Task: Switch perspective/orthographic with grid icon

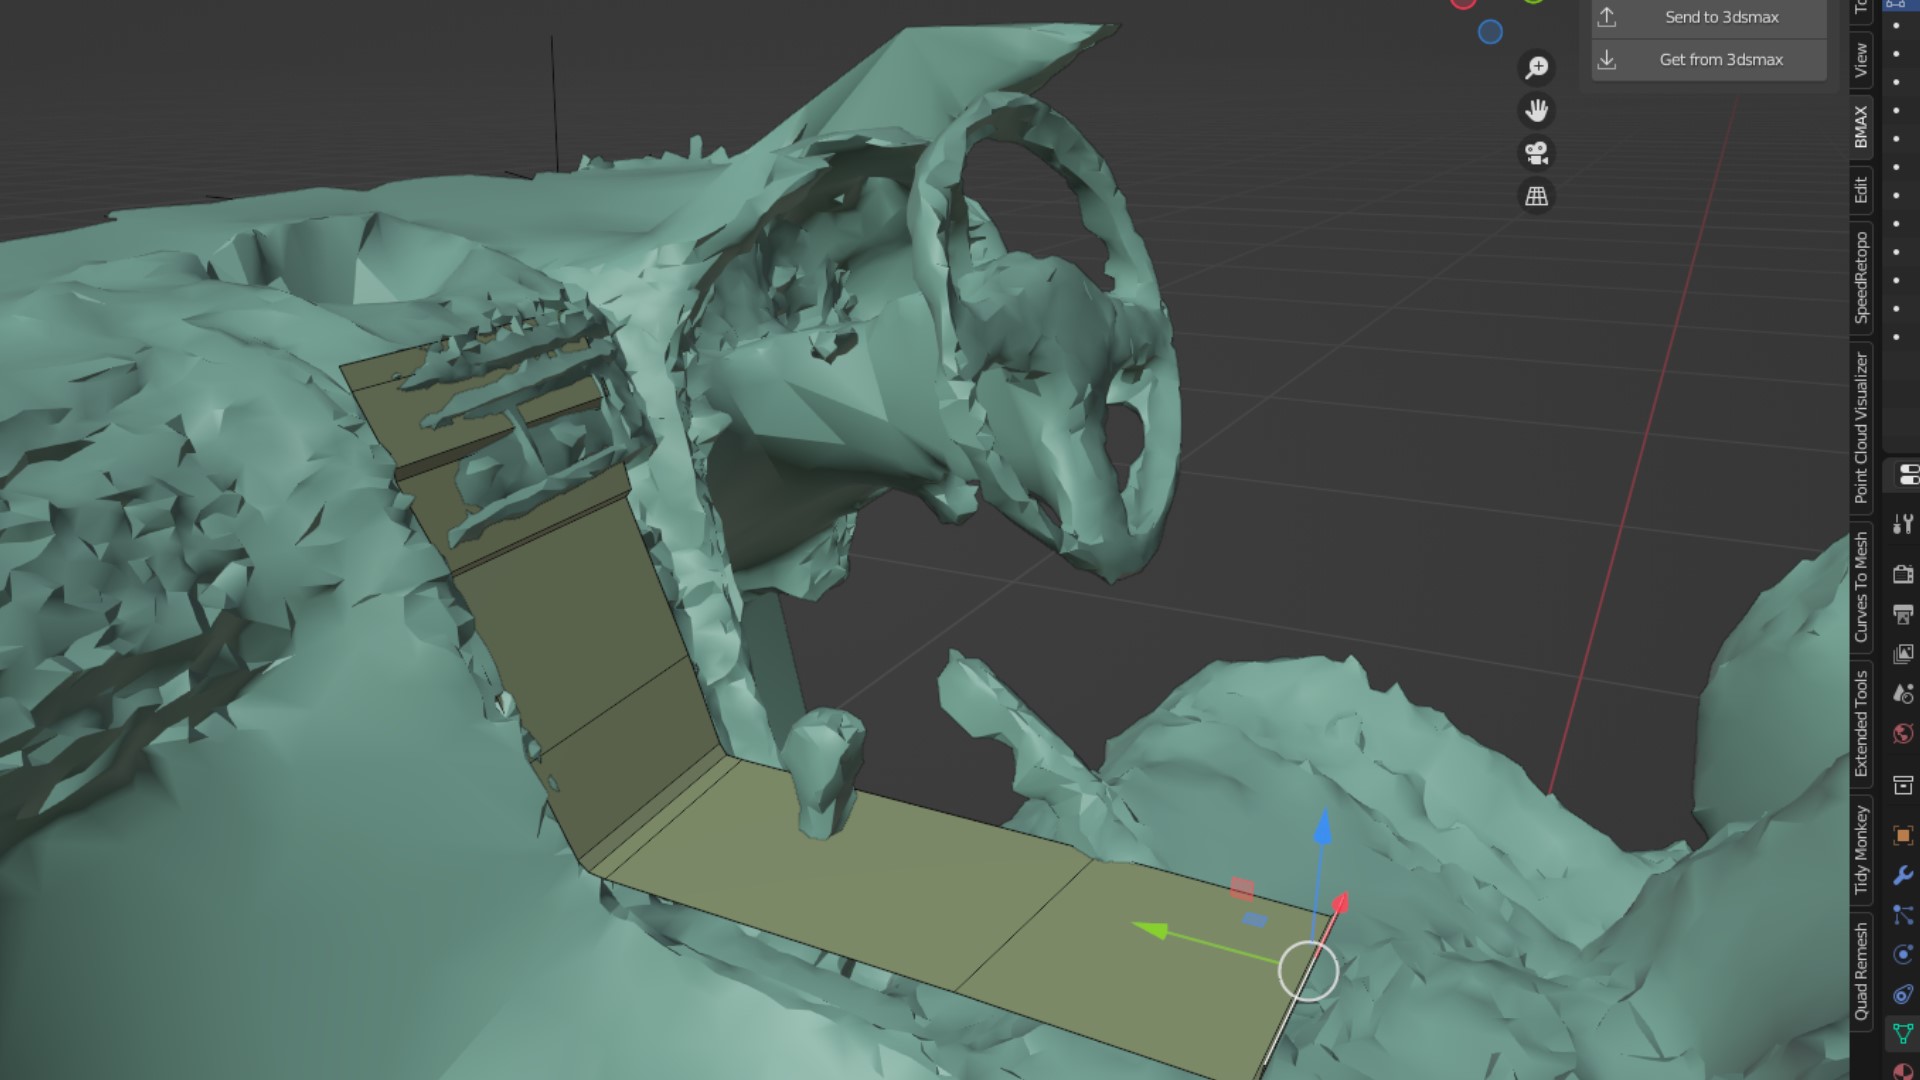Action: pos(1537,196)
